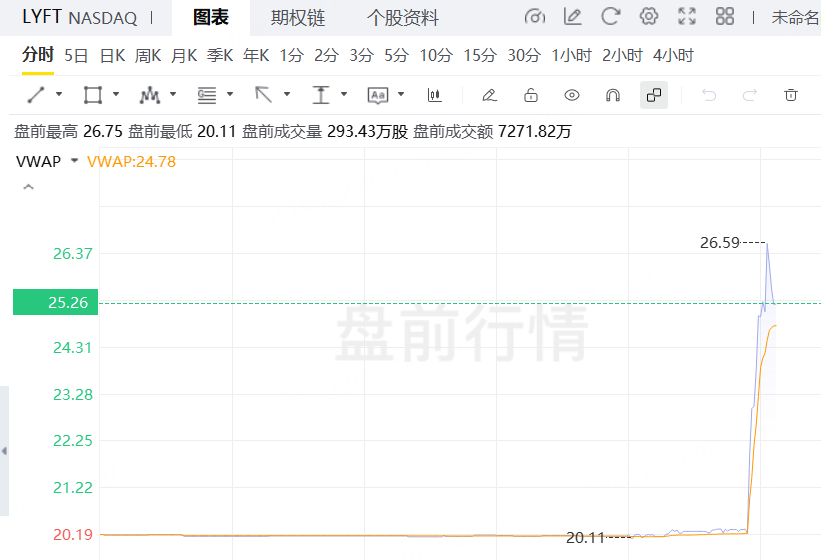This screenshot has height=560, width=821.
Task: Click the 未命名 layout name
Action: pyautogui.click(x=796, y=18)
